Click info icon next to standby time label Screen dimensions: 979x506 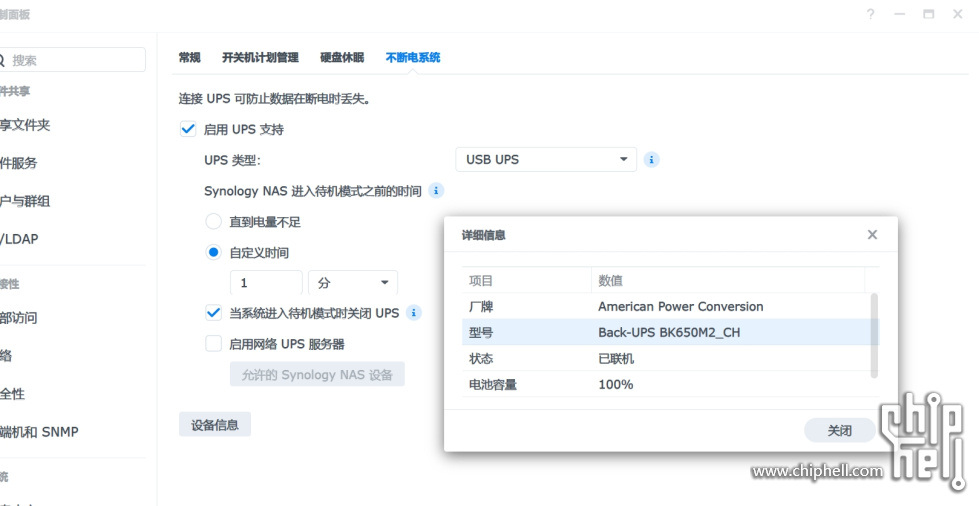pos(436,191)
